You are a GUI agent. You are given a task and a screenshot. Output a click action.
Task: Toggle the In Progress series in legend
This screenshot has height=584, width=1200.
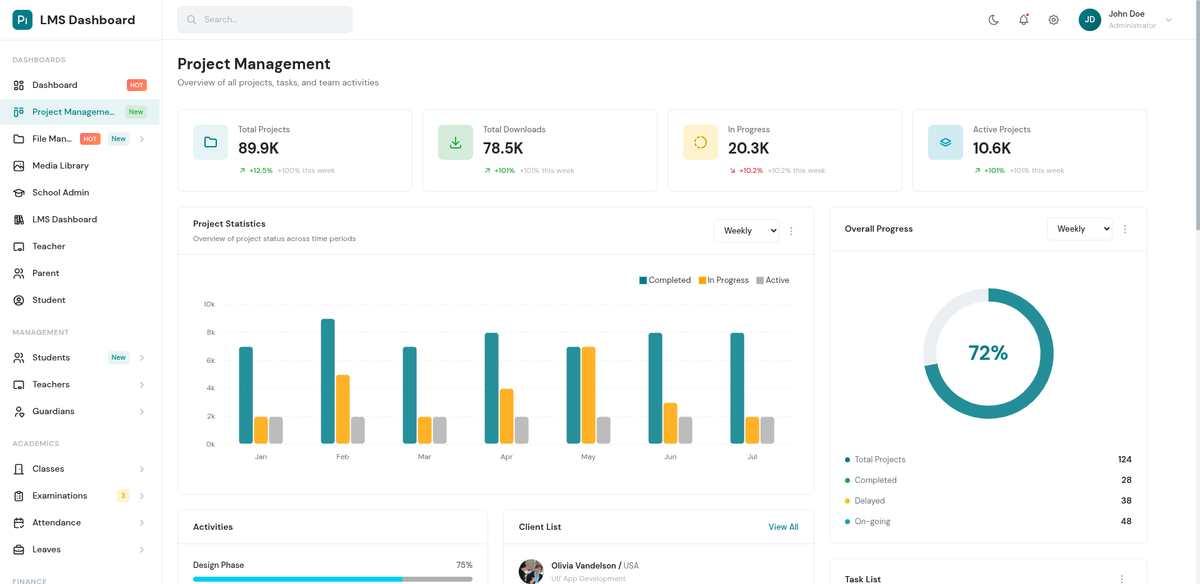(723, 280)
